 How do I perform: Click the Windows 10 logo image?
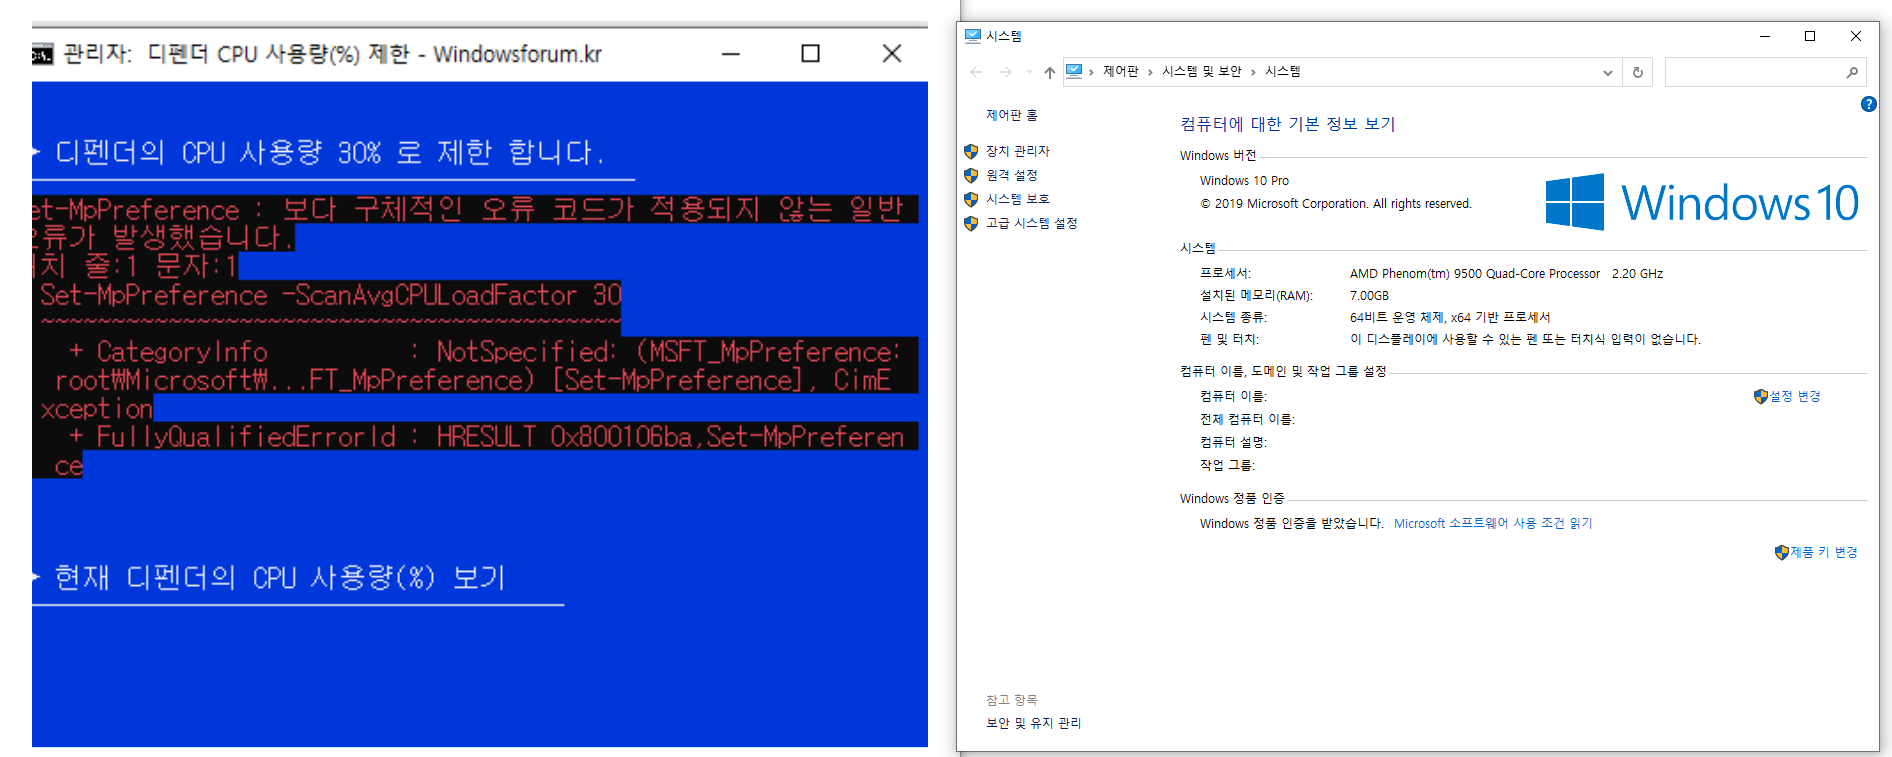1702,202
